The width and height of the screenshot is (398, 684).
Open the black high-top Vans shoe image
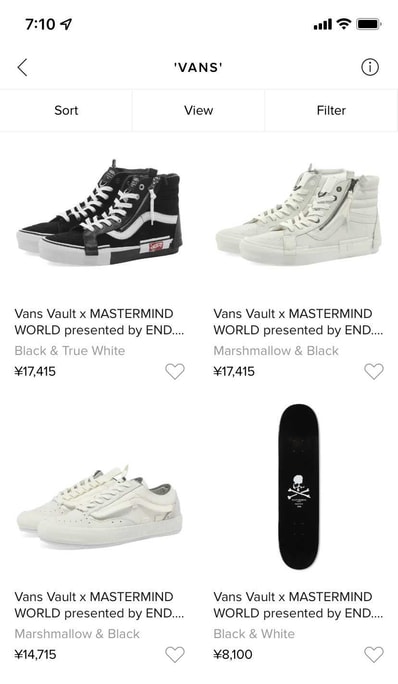99,212
